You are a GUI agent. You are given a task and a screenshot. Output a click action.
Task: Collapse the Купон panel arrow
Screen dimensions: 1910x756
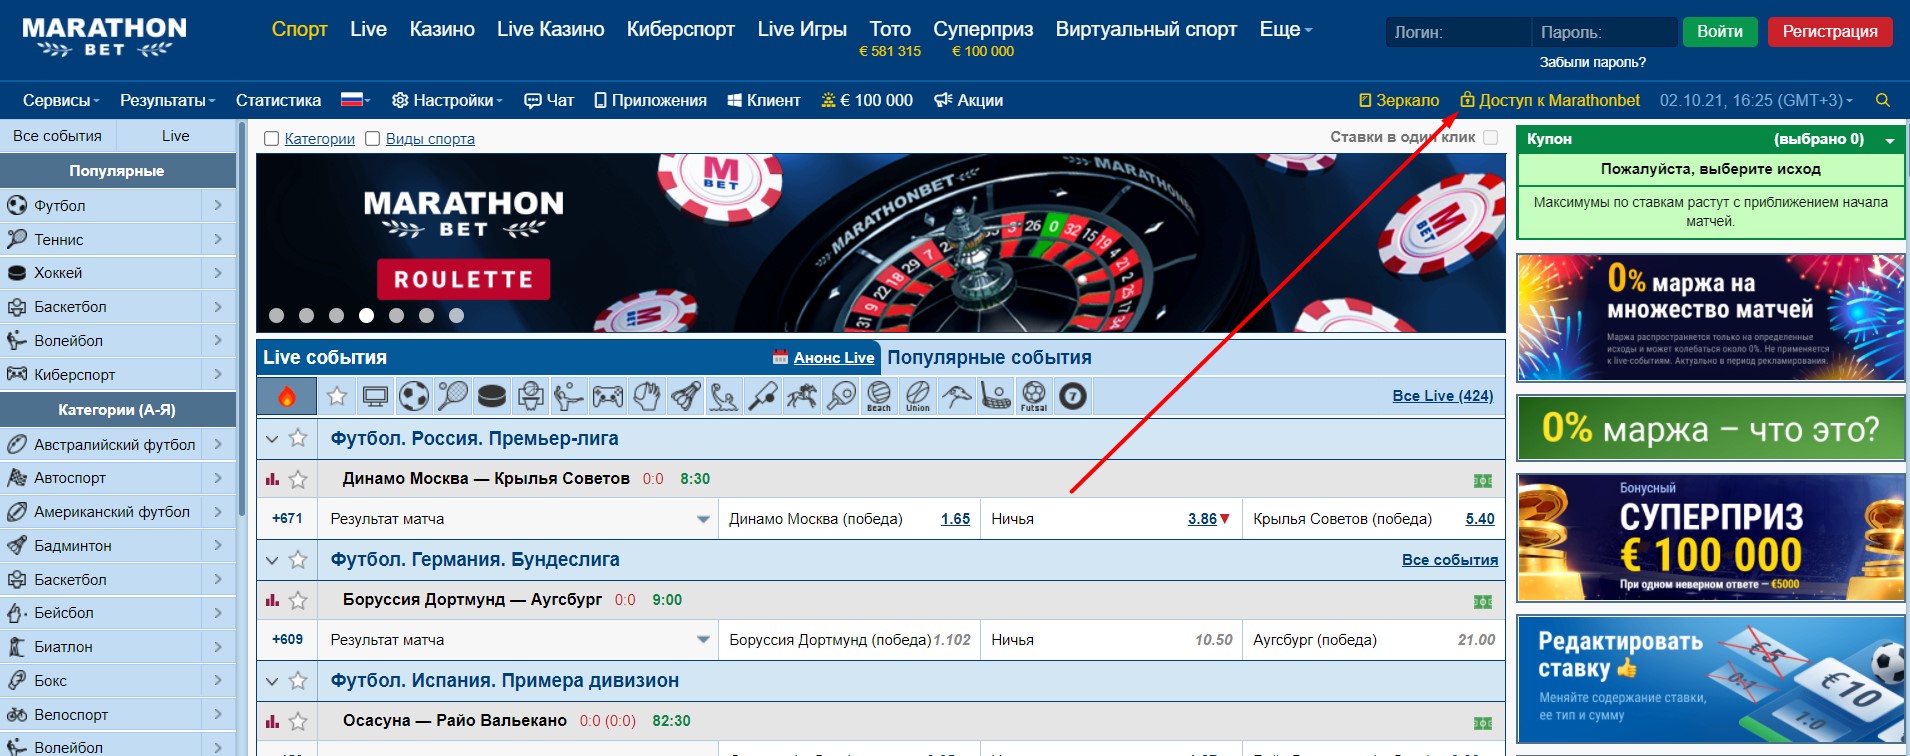tap(1890, 140)
